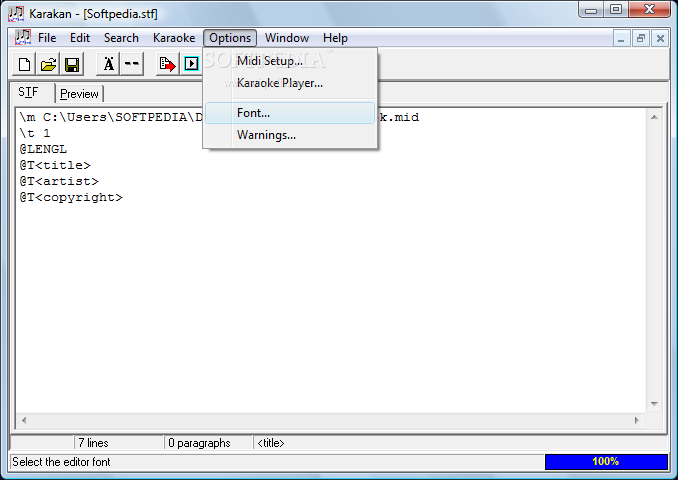This screenshot has height=480, width=678.
Task: Click 'Select the editor font' status text
Action: pos(61,462)
